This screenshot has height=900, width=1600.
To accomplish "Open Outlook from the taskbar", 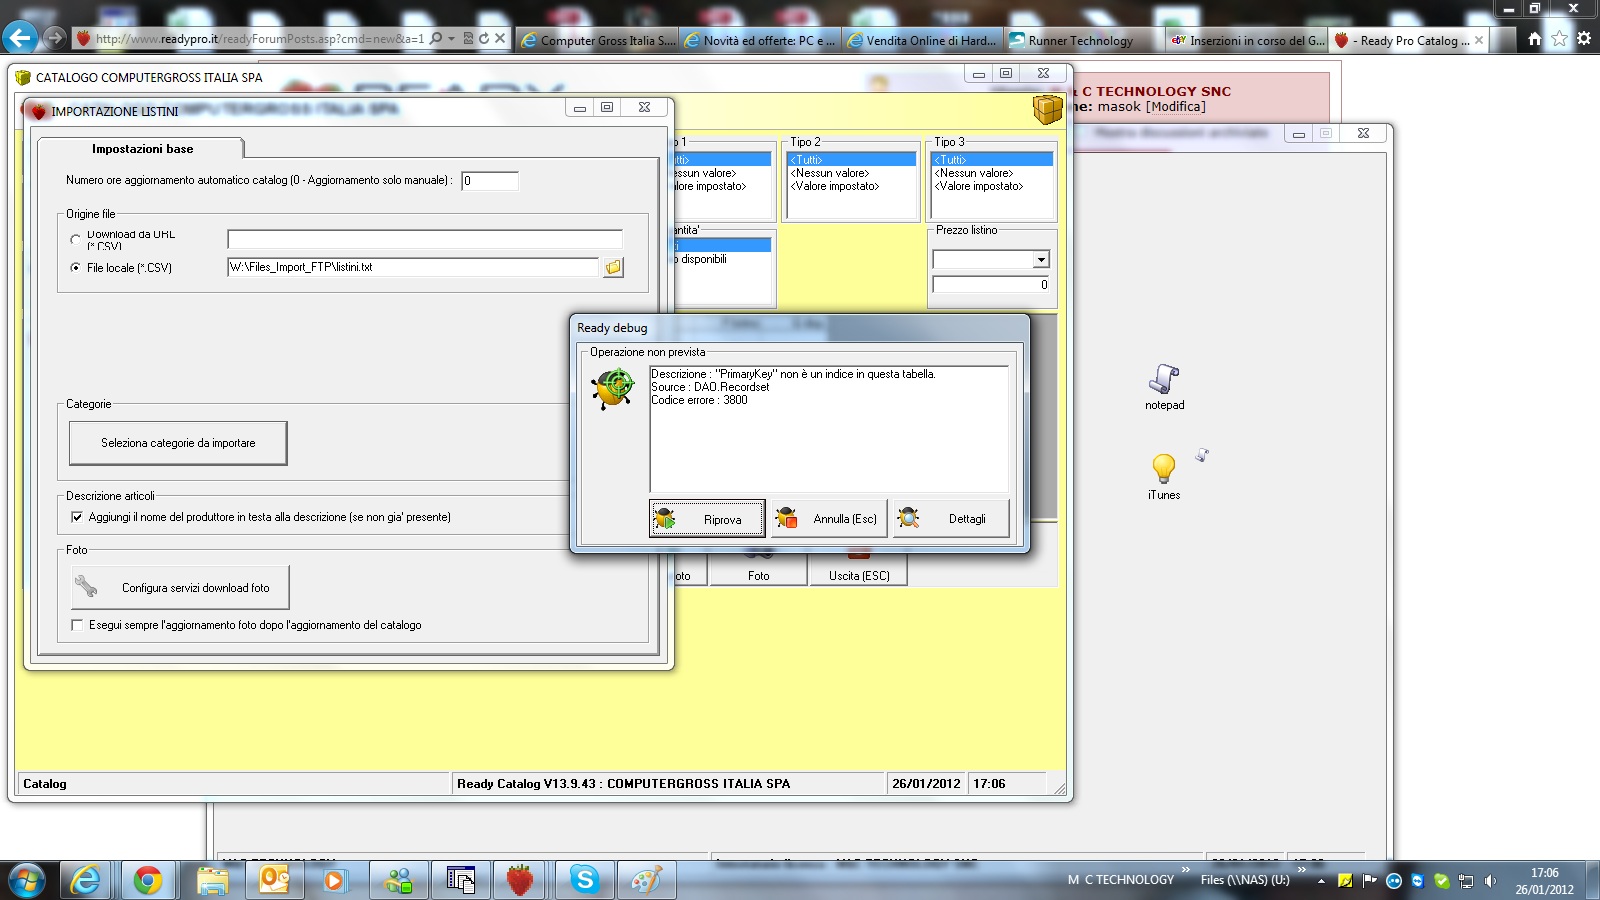I will pyautogui.click(x=272, y=880).
